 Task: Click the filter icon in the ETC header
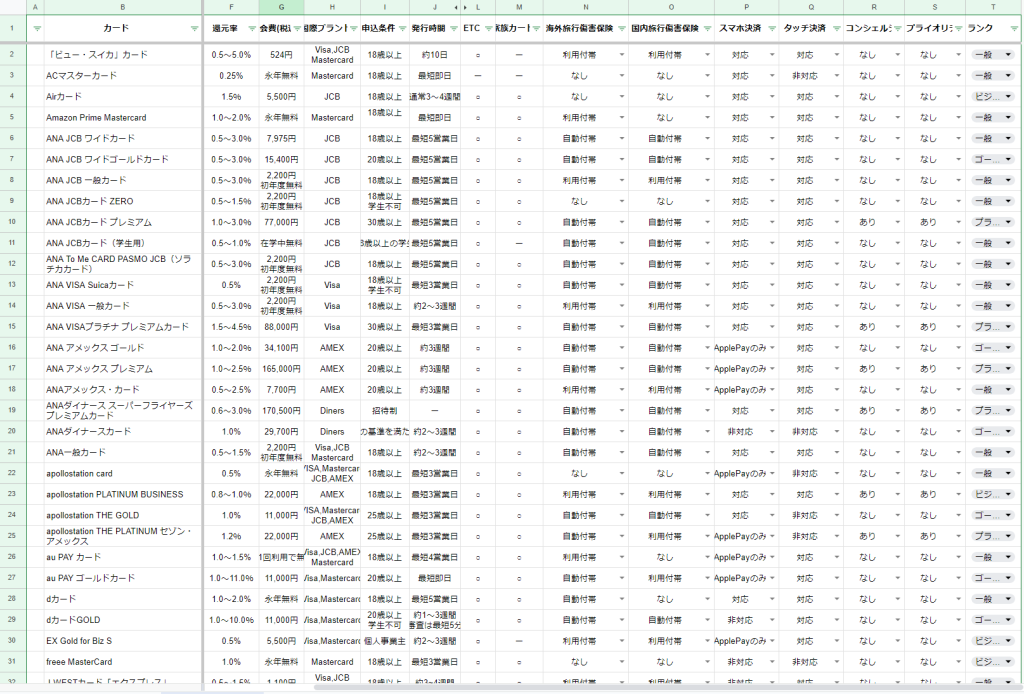pos(488,29)
